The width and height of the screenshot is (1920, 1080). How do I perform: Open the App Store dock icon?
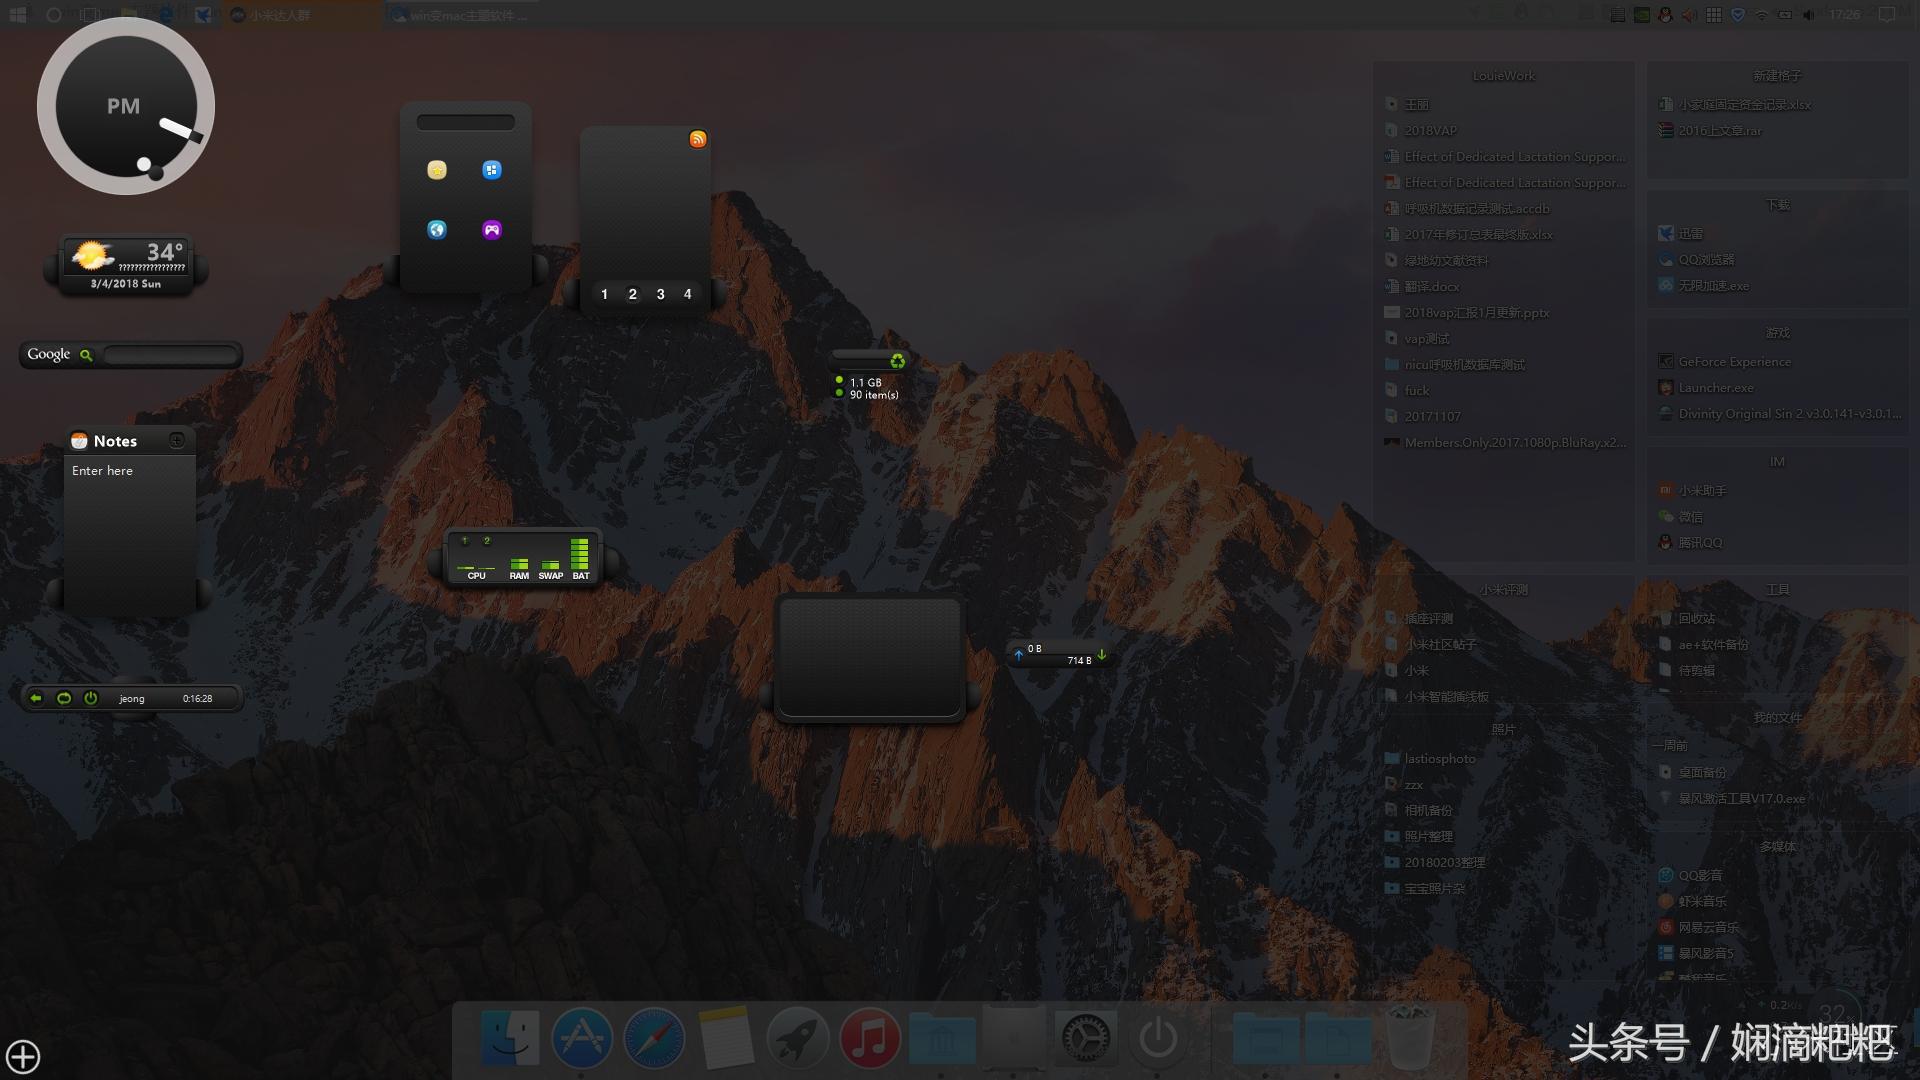[582, 1039]
